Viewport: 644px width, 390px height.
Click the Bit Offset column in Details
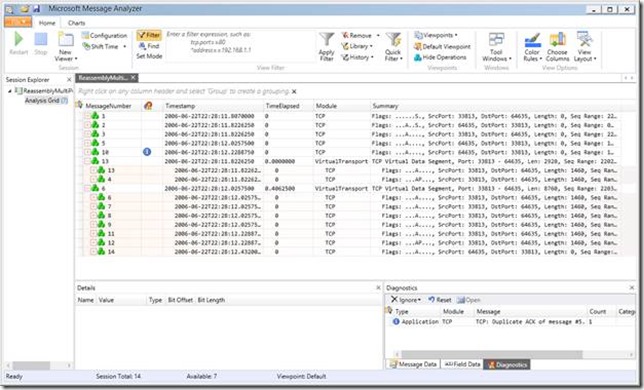tap(180, 300)
